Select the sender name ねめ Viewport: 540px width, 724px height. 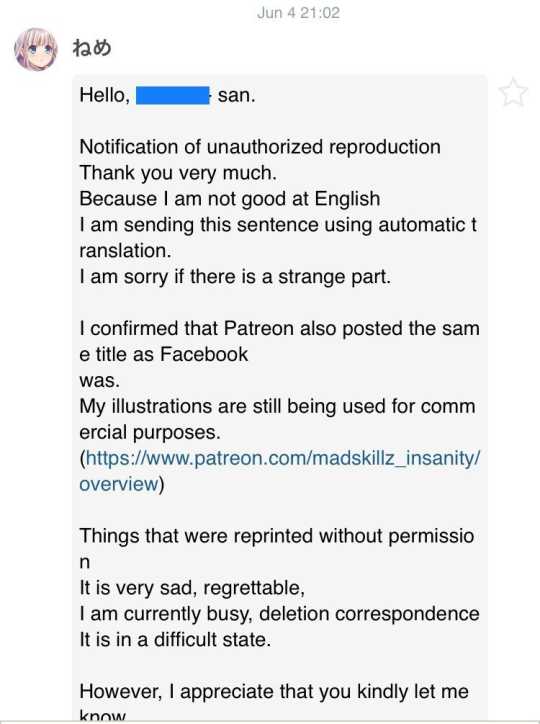pos(92,48)
